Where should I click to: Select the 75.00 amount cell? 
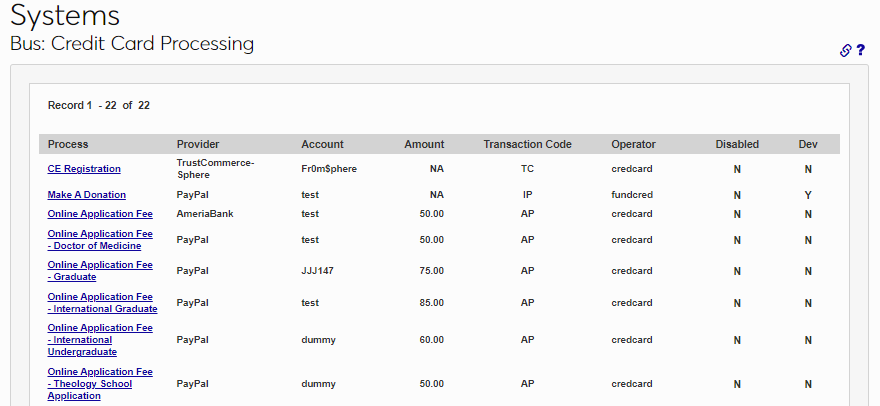tap(432, 271)
